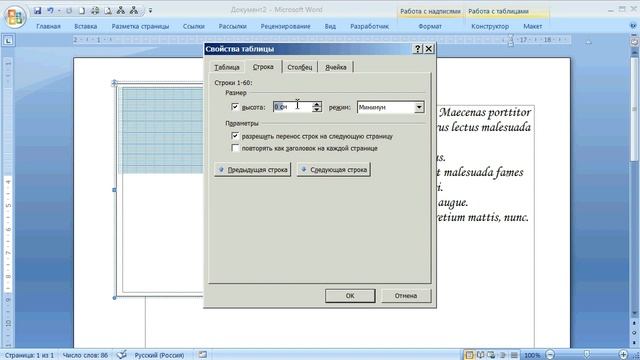Click the show ruler button above scrollbar
This screenshot has width=640, height=360.
634,42
